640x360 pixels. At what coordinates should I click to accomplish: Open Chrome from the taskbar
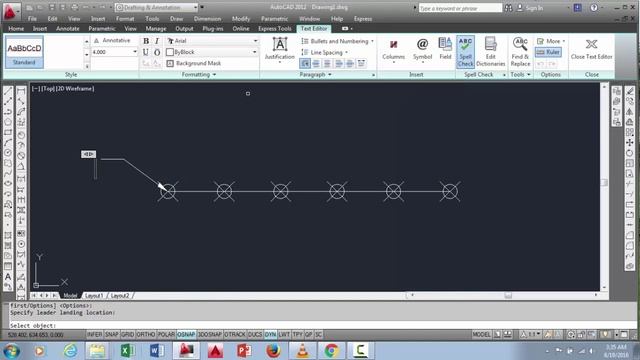pyautogui.click(x=331, y=351)
